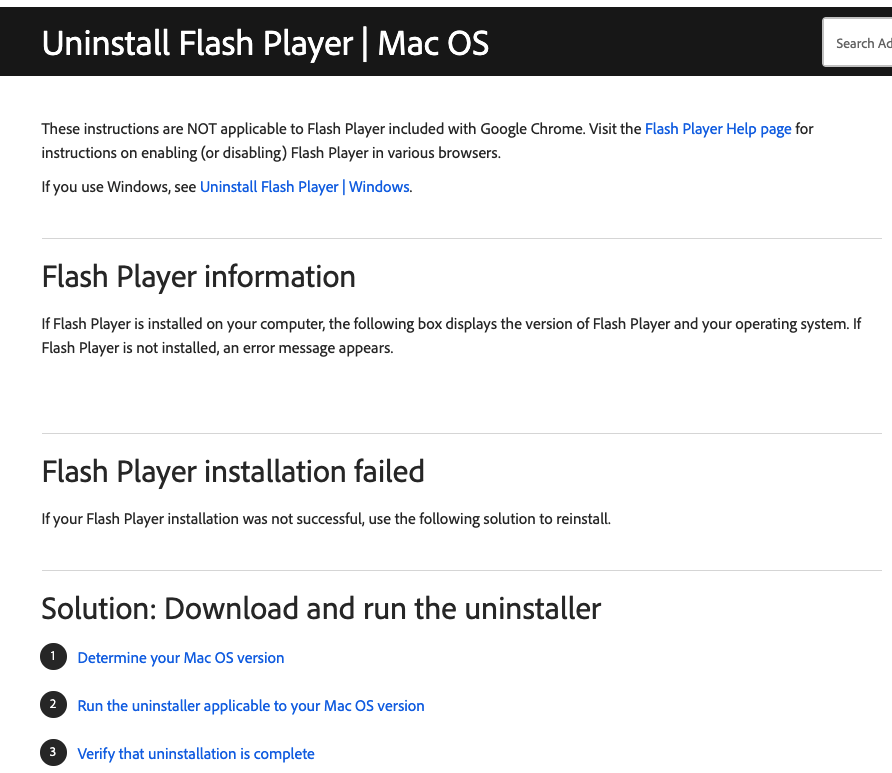Click the number 1 step circle
The width and height of the screenshot is (892, 773).
(53, 657)
